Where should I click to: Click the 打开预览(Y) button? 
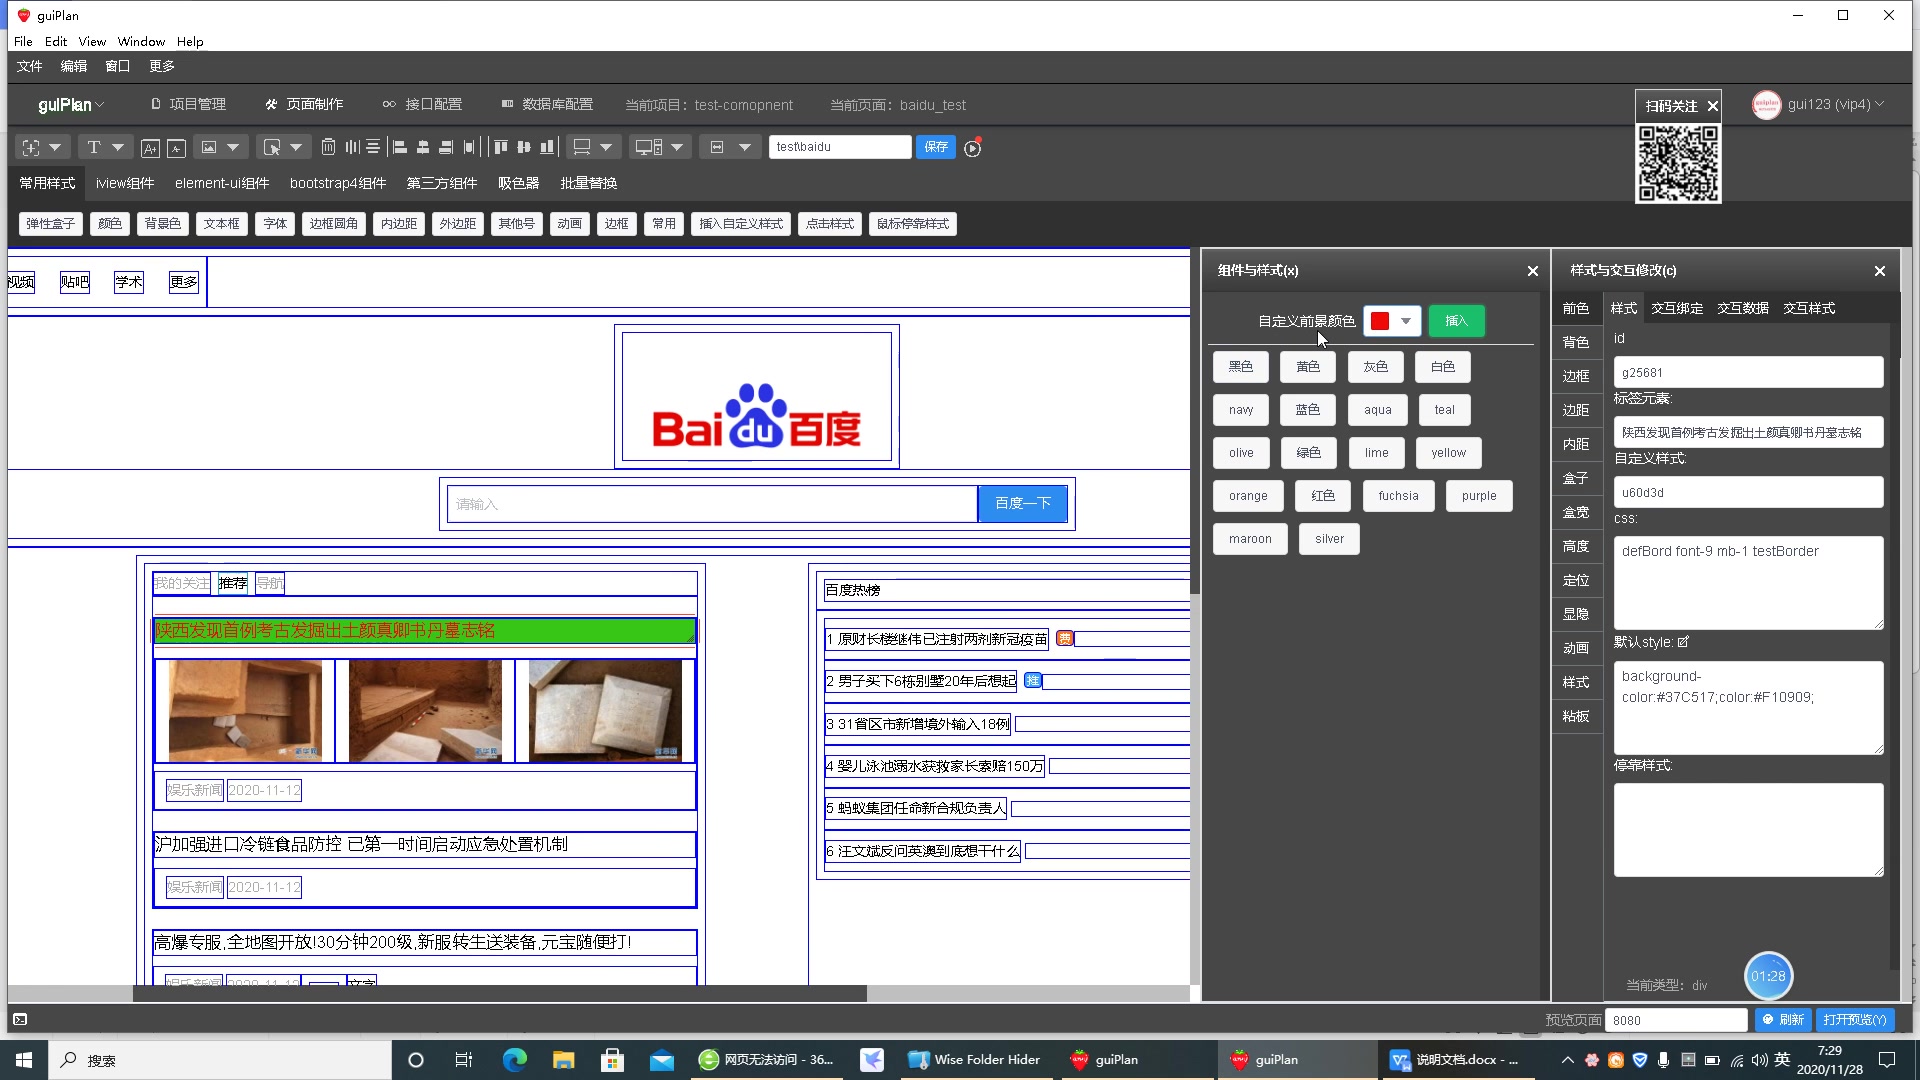(1855, 1020)
